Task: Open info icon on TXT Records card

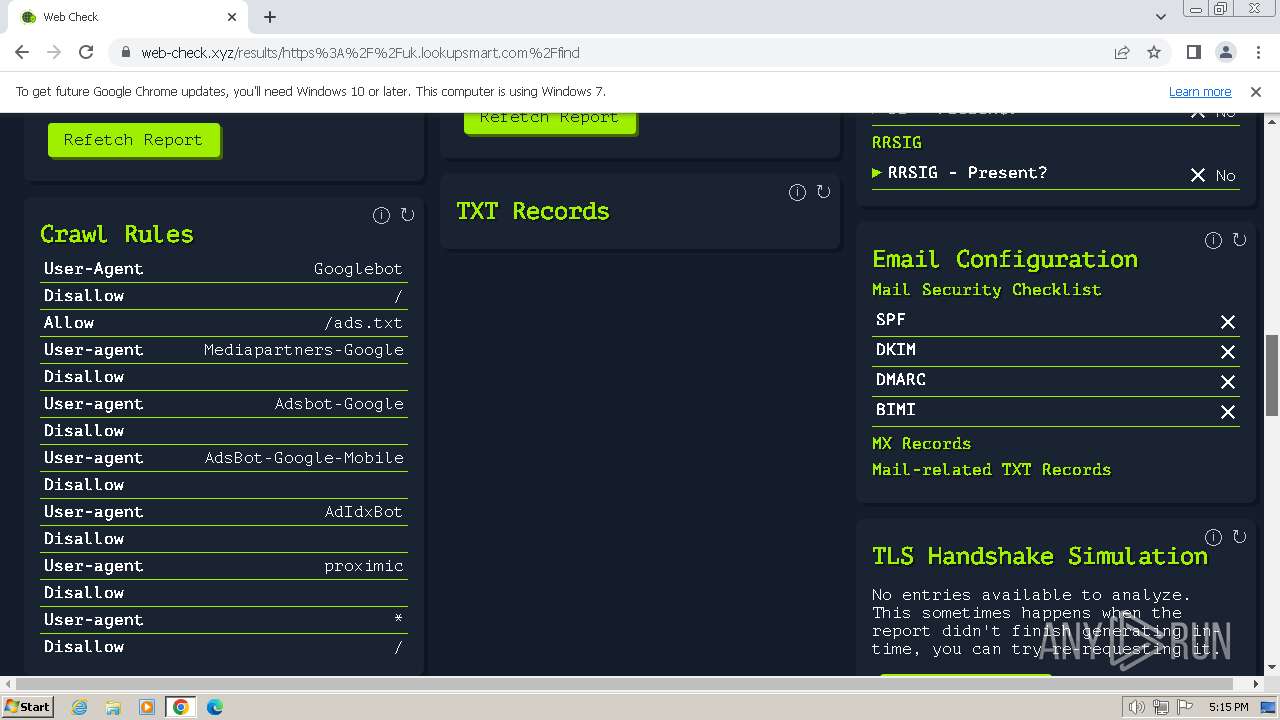Action: (x=797, y=192)
